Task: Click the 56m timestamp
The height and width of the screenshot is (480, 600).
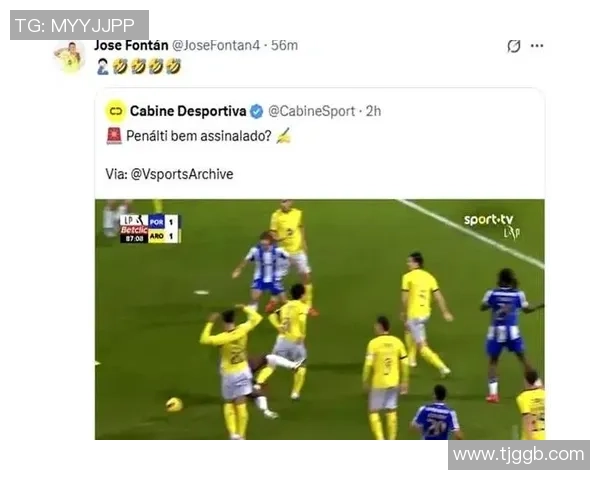Action: pyautogui.click(x=284, y=46)
